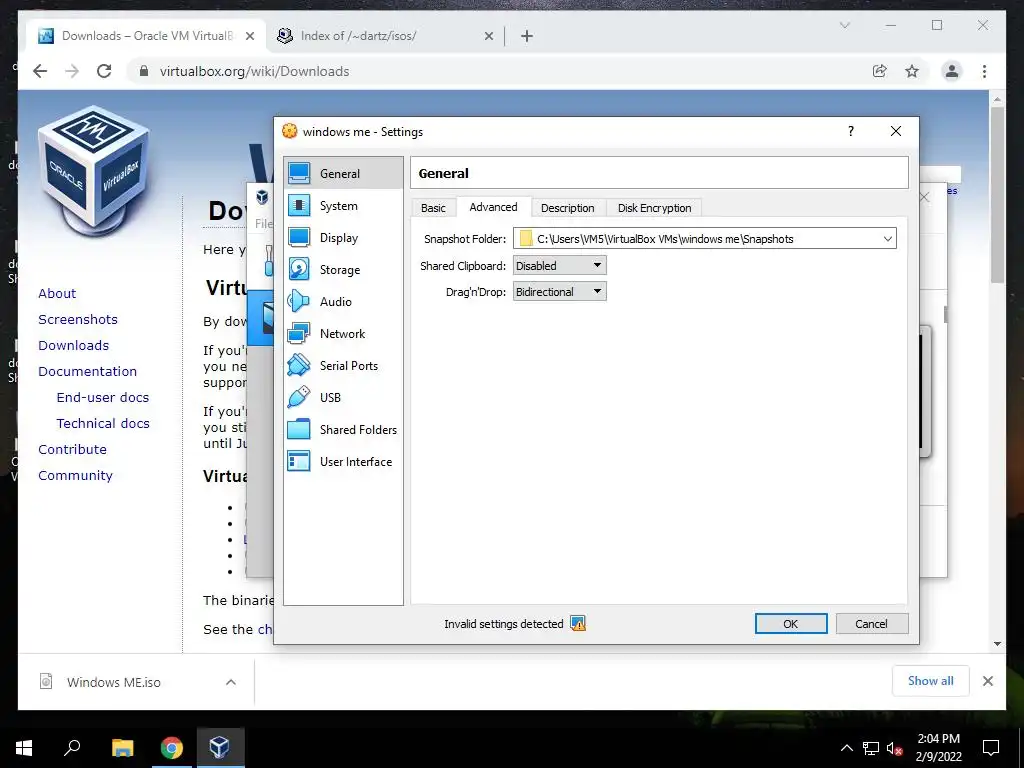Confirm settings with OK
The height and width of the screenshot is (768, 1024).
pos(791,624)
